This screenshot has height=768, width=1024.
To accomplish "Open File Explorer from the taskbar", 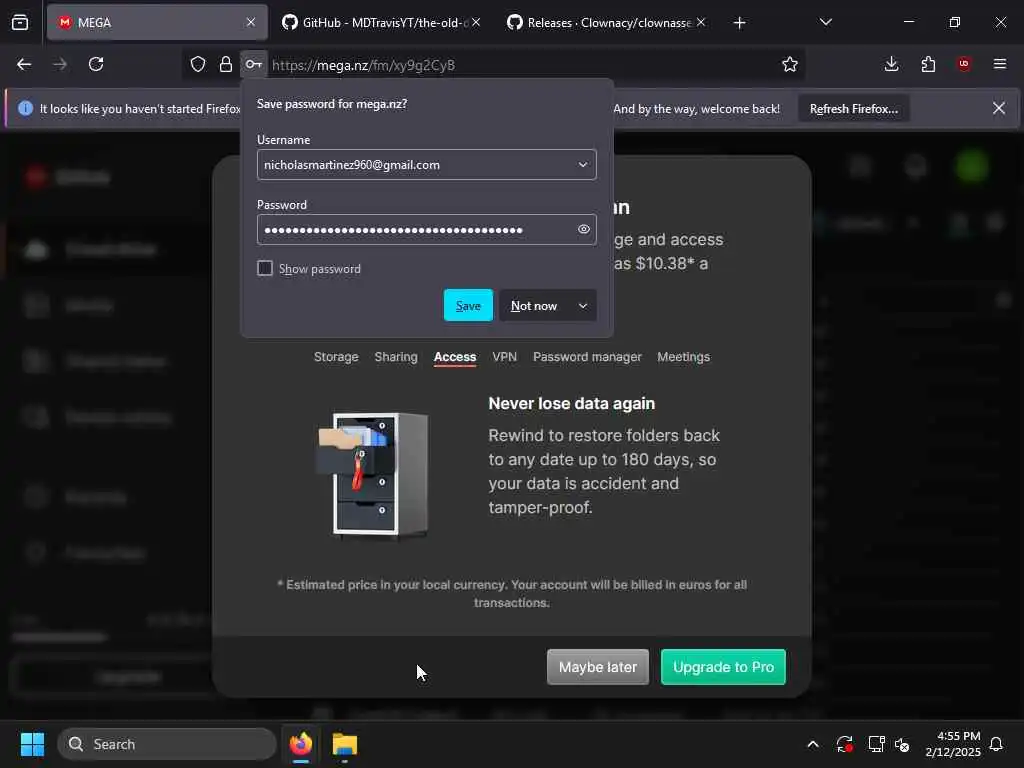I will pos(345,744).
